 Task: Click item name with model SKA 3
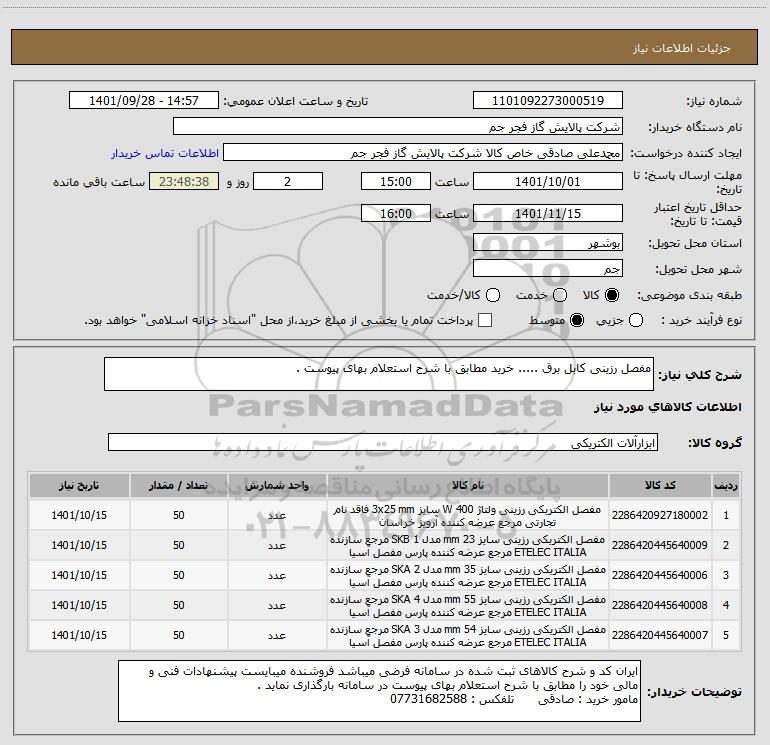click(468, 635)
